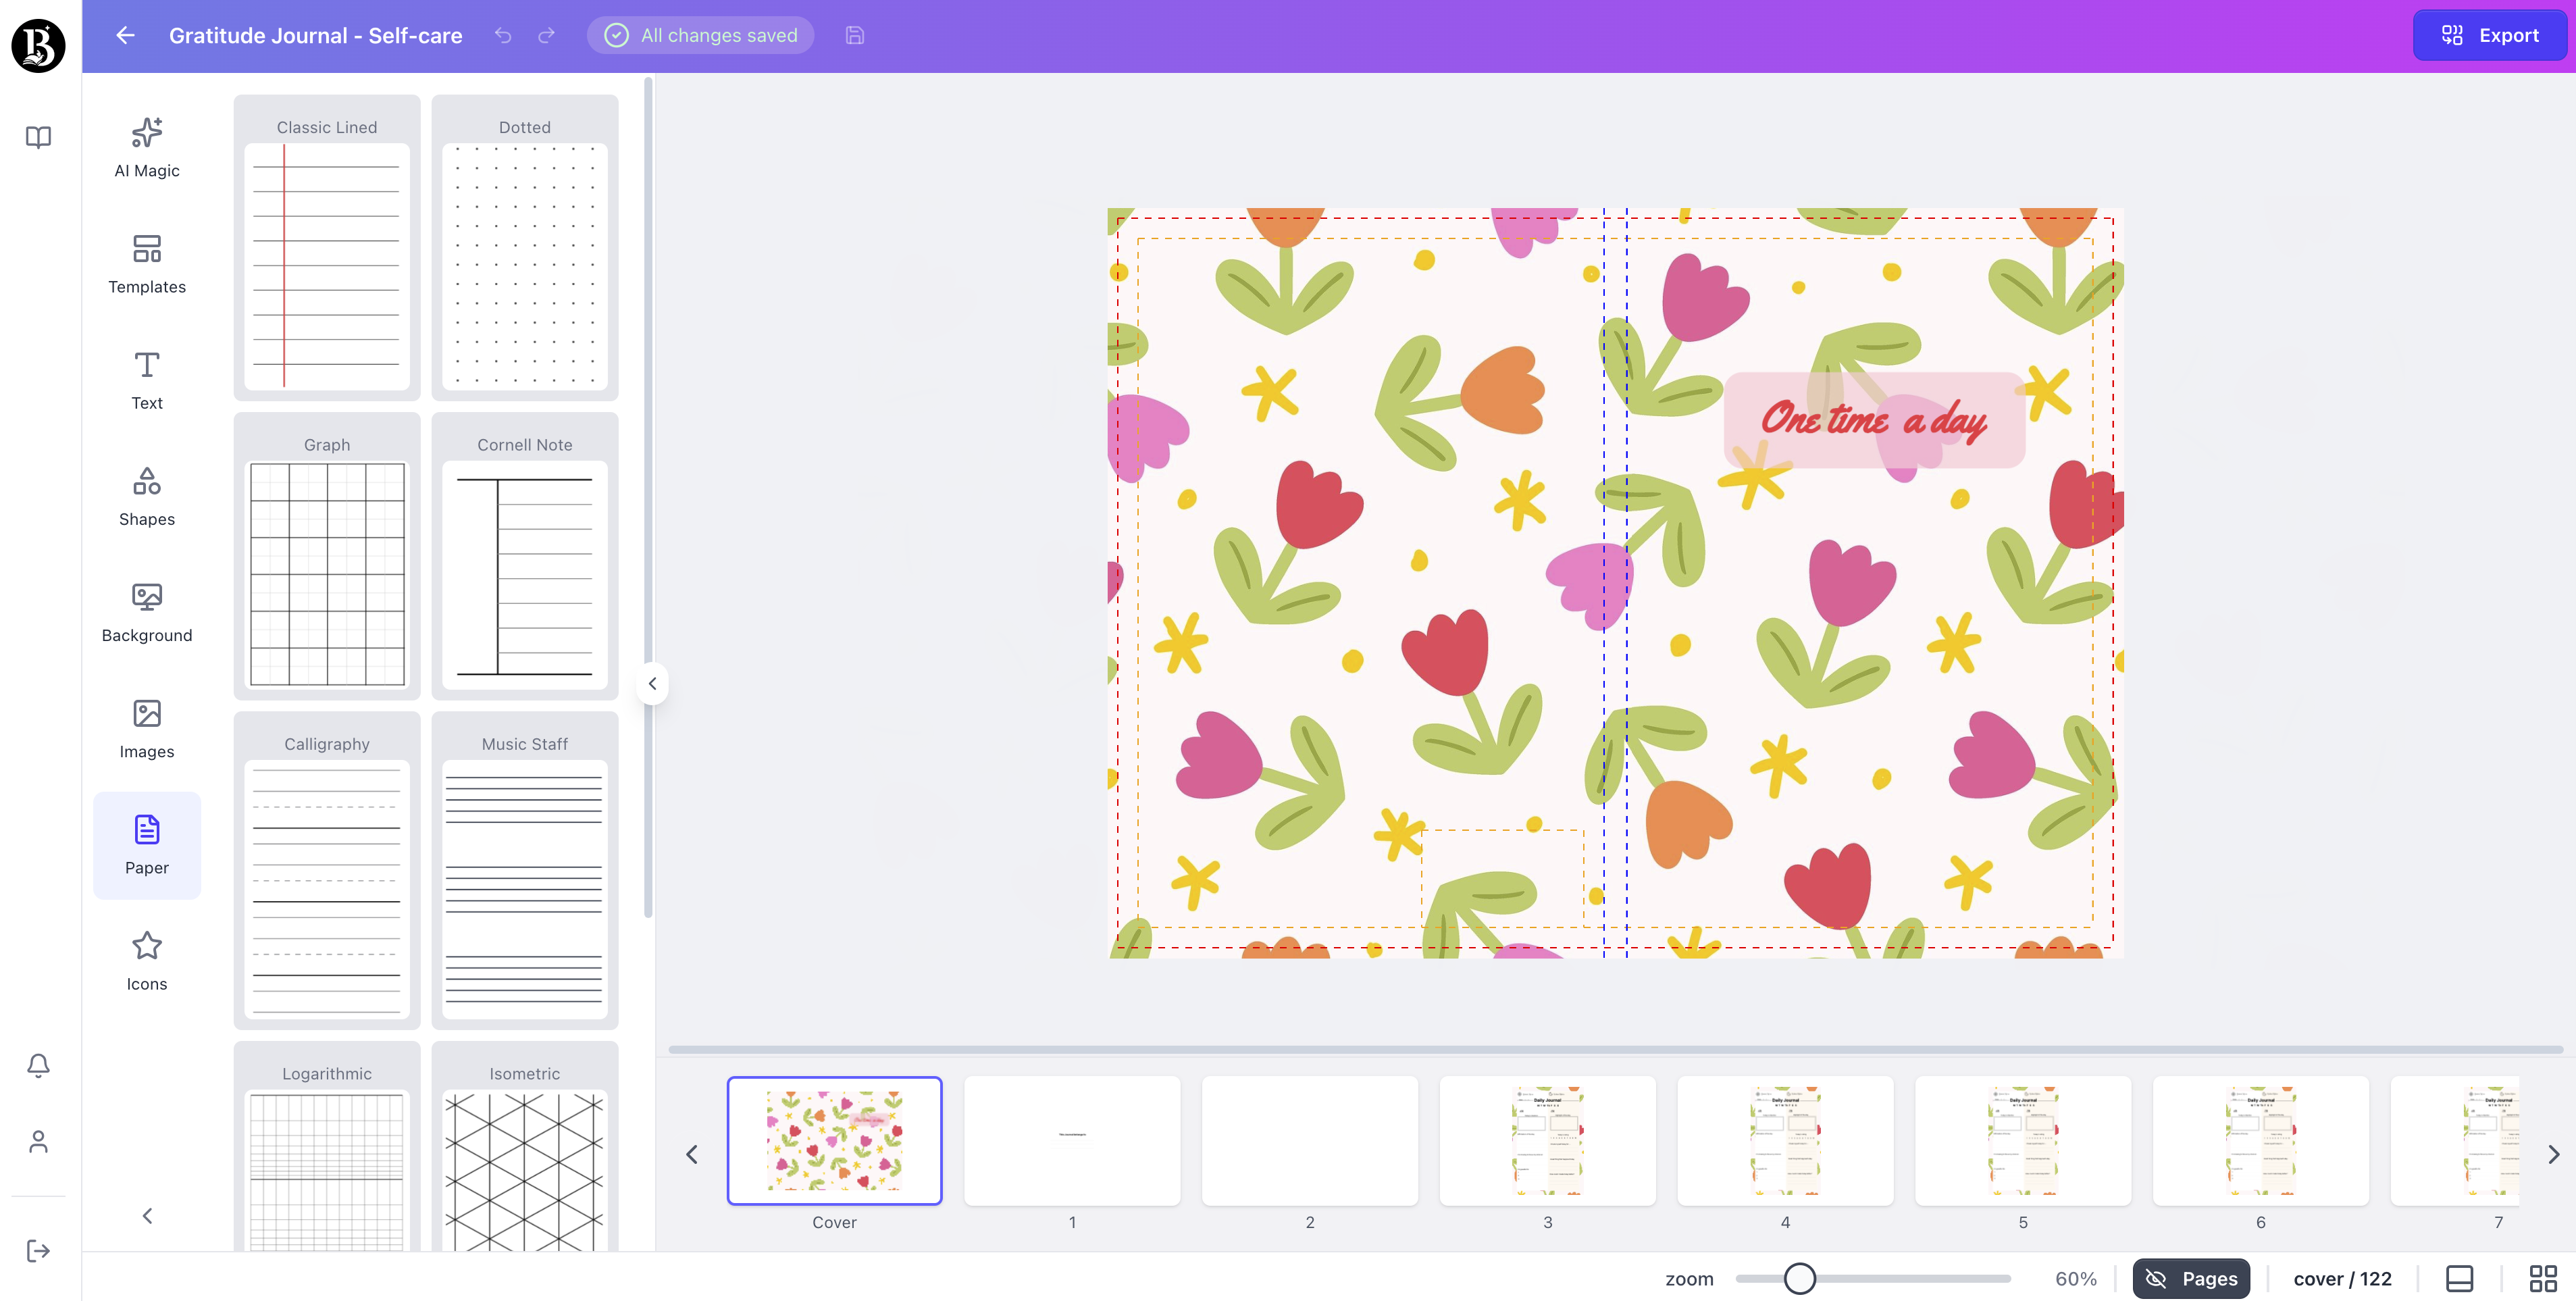Click the Export button
The height and width of the screenshot is (1301, 2576).
click(2489, 35)
